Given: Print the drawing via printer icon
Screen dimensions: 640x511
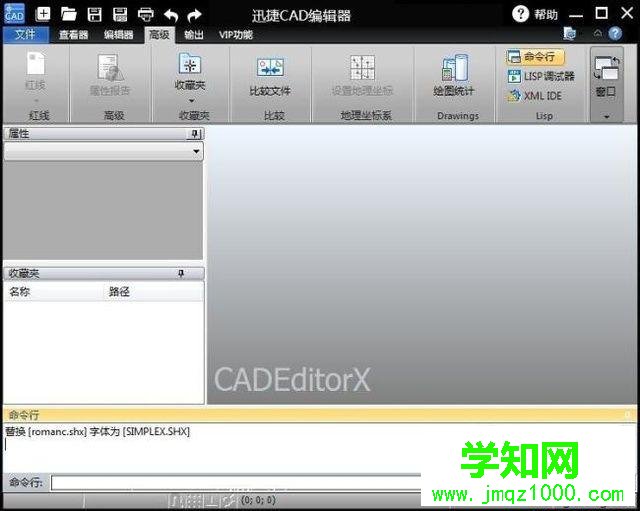Looking at the screenshot, I should point(146,15).
